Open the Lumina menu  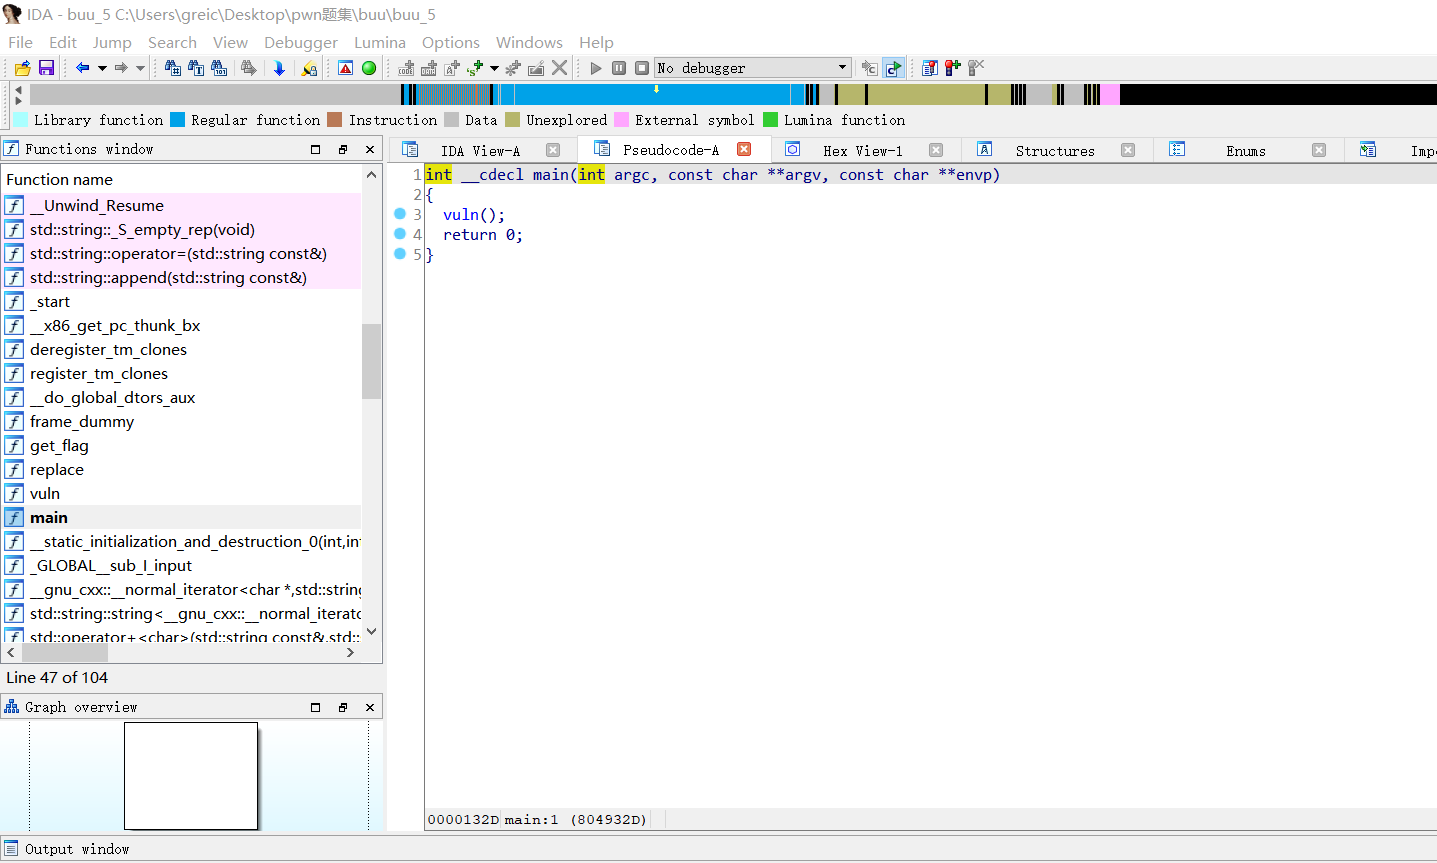click(x=380, y=42)
